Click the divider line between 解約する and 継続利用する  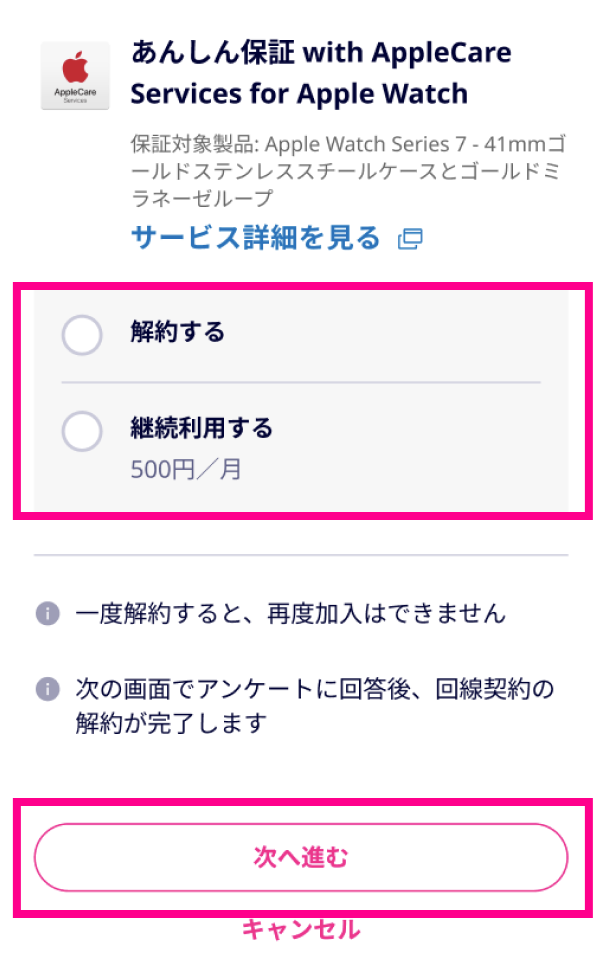[301, 383]
